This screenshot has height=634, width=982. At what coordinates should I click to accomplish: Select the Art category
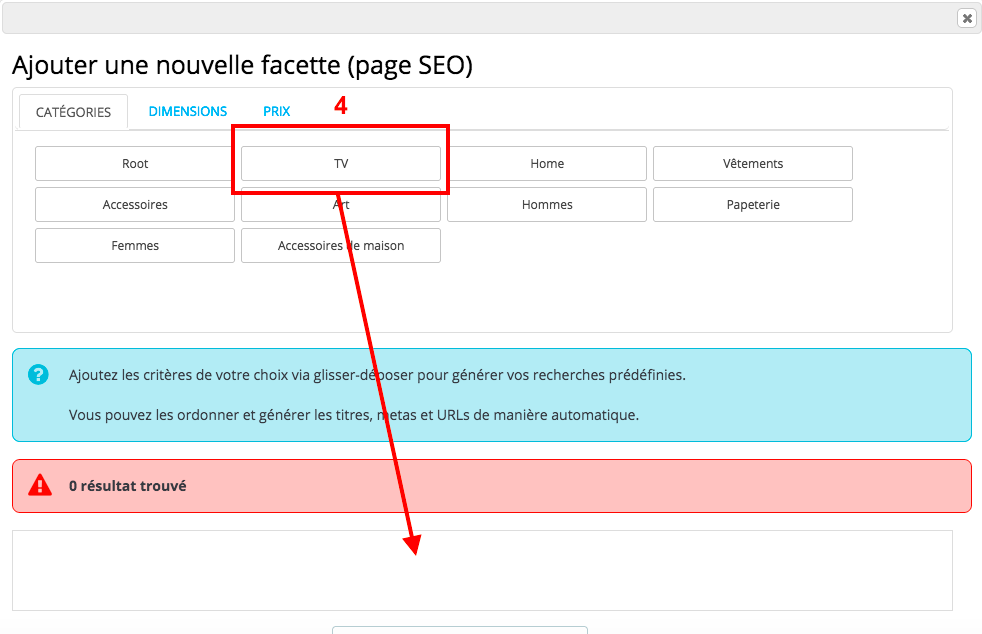(341, 204)
